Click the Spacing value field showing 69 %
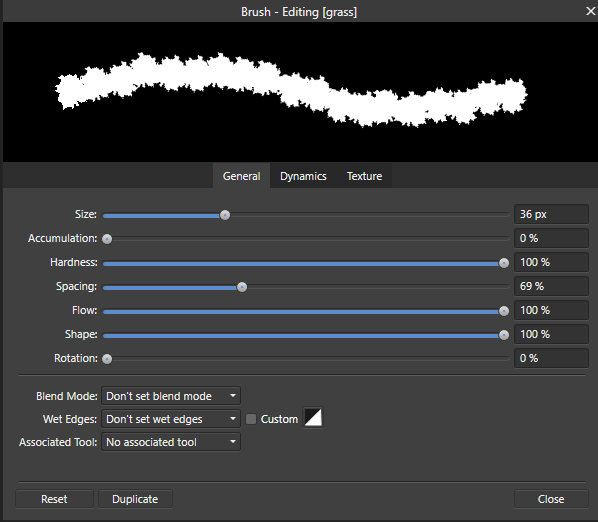 pyautogui.click(x=551, y=286)
